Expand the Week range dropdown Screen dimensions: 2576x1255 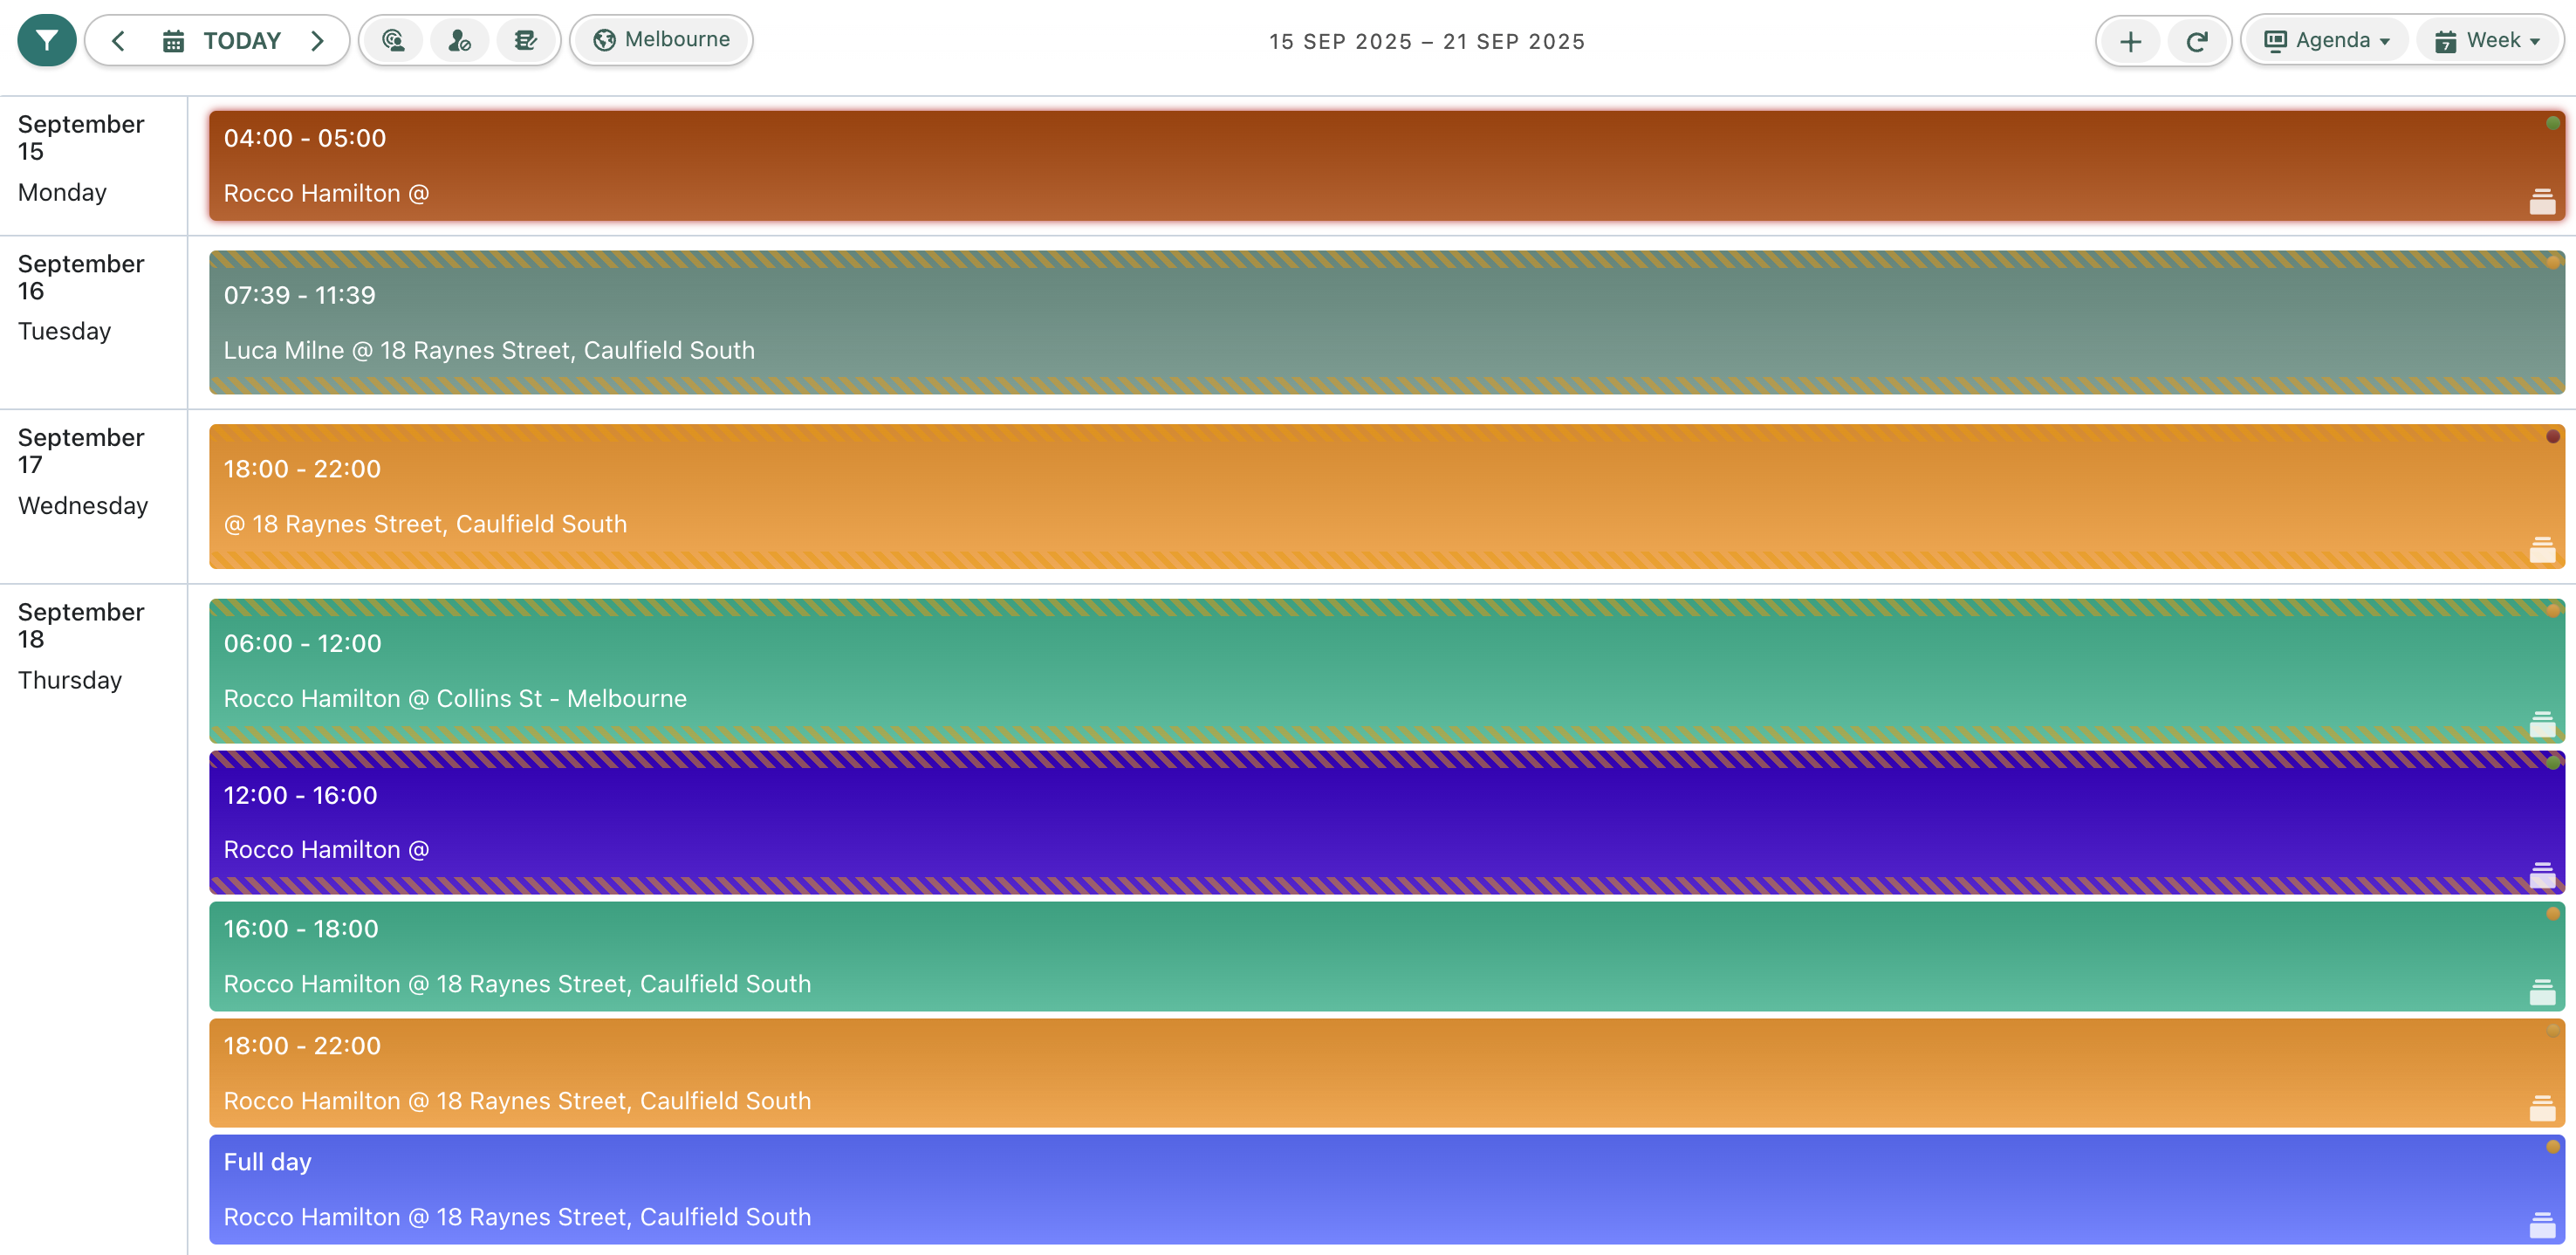click(x=2487, y=41)
